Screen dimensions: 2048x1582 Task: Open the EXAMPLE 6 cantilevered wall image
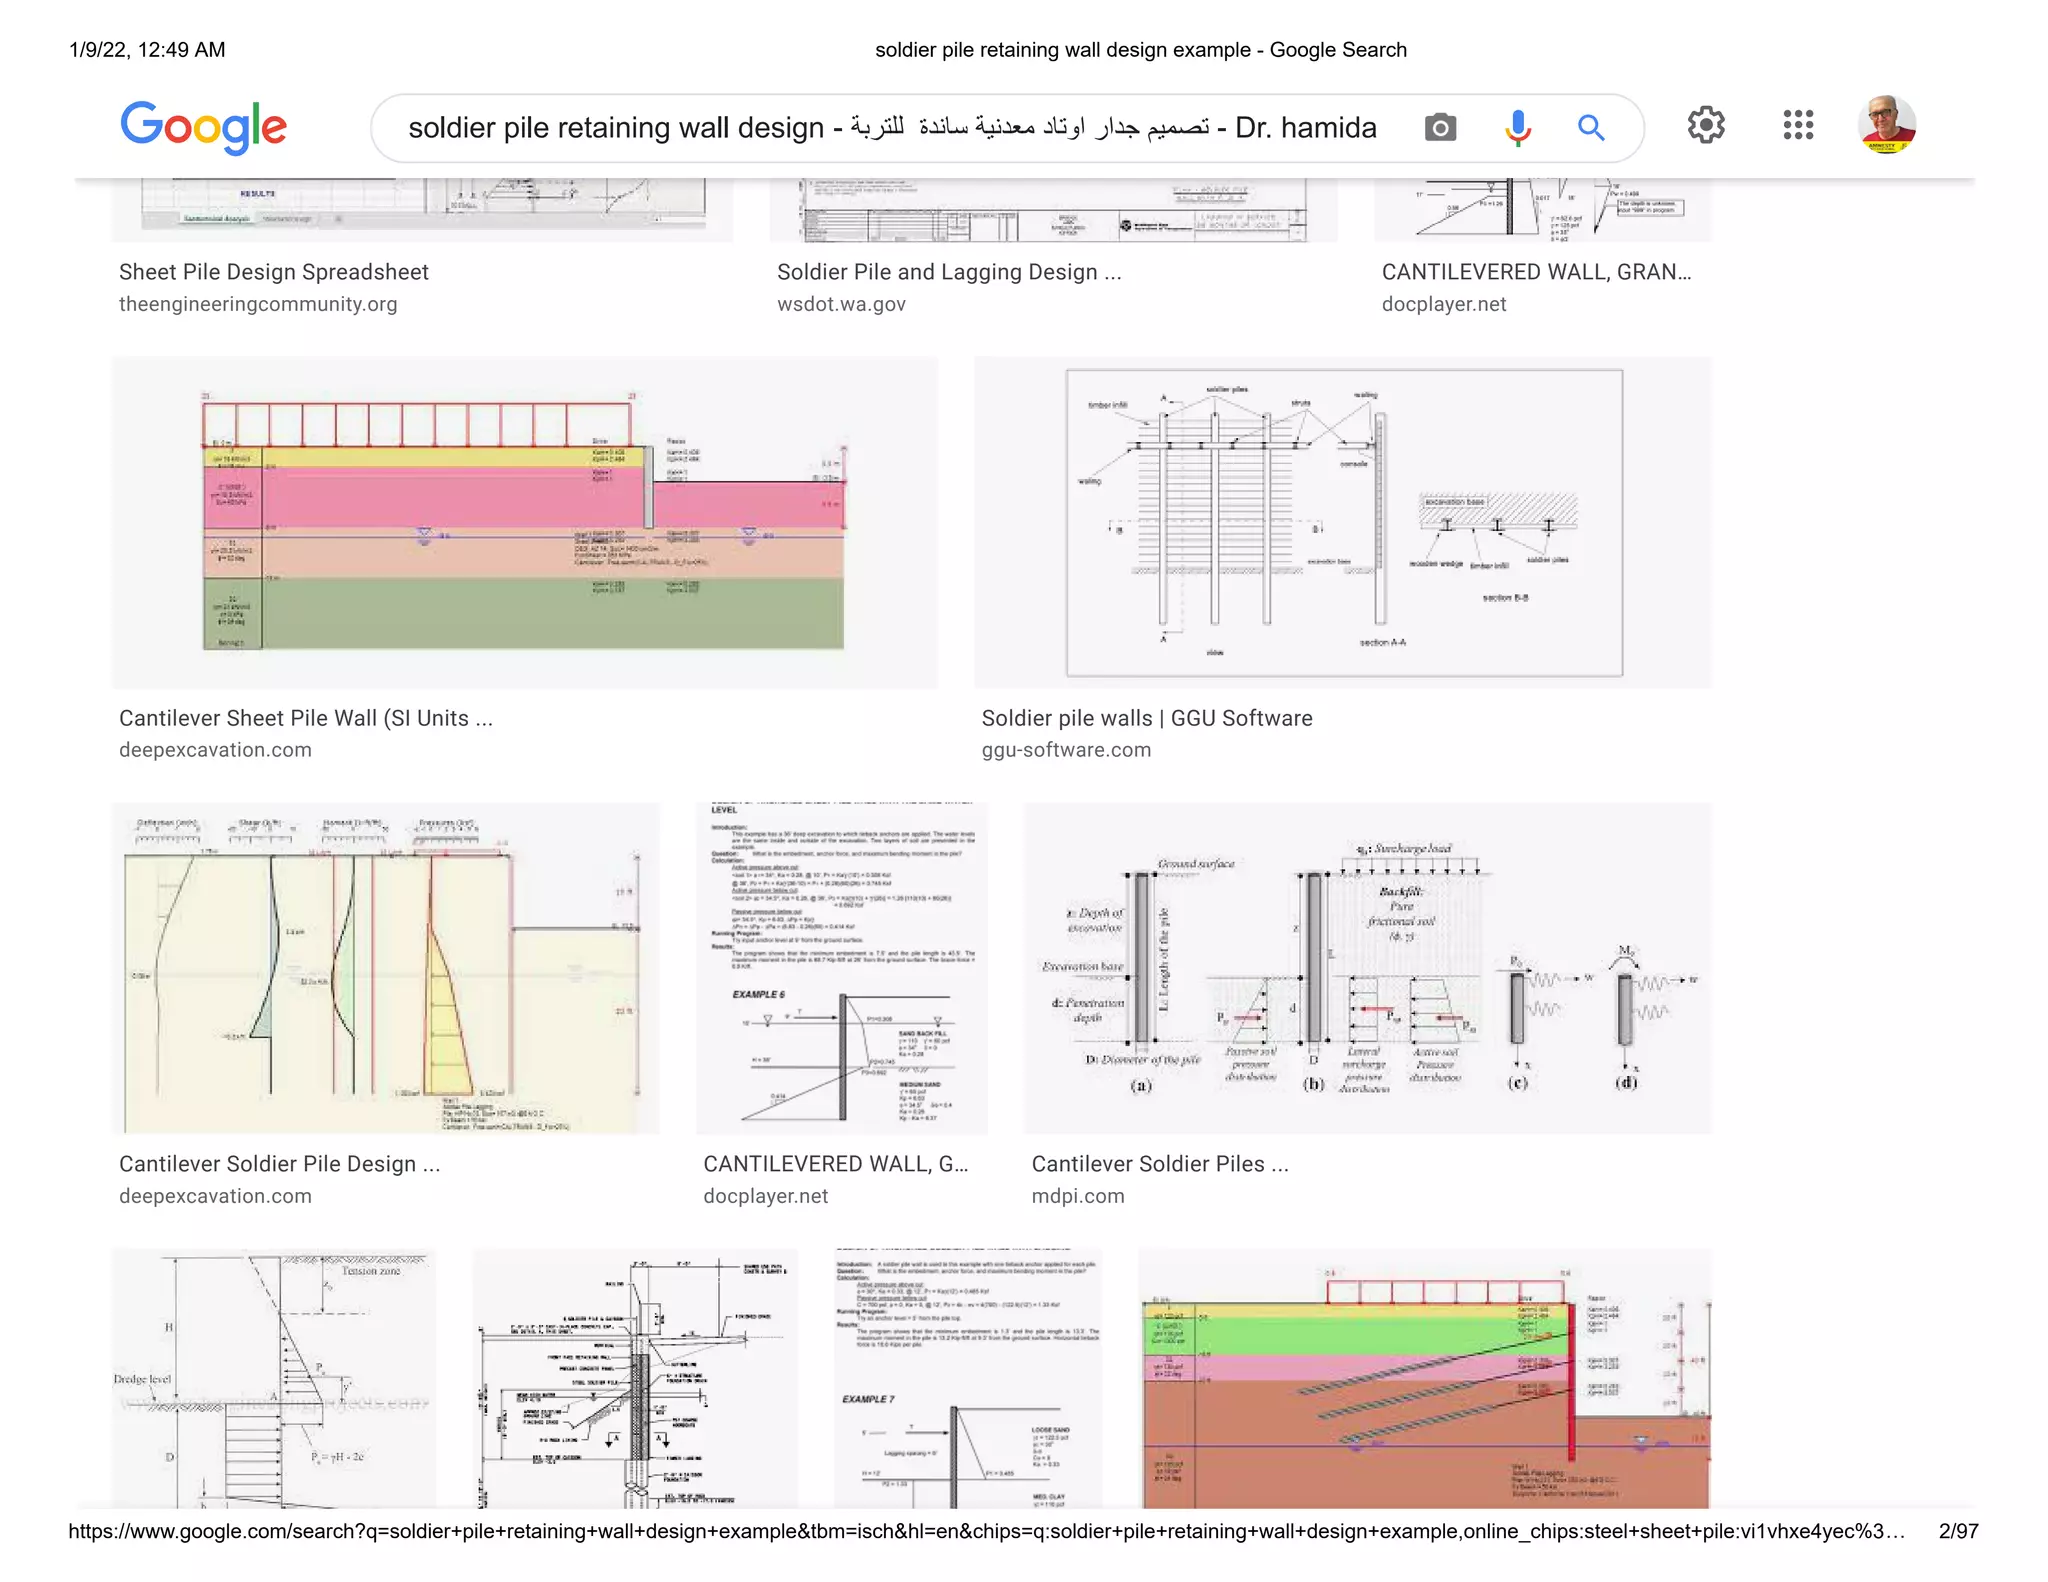(x=841, y=968)
